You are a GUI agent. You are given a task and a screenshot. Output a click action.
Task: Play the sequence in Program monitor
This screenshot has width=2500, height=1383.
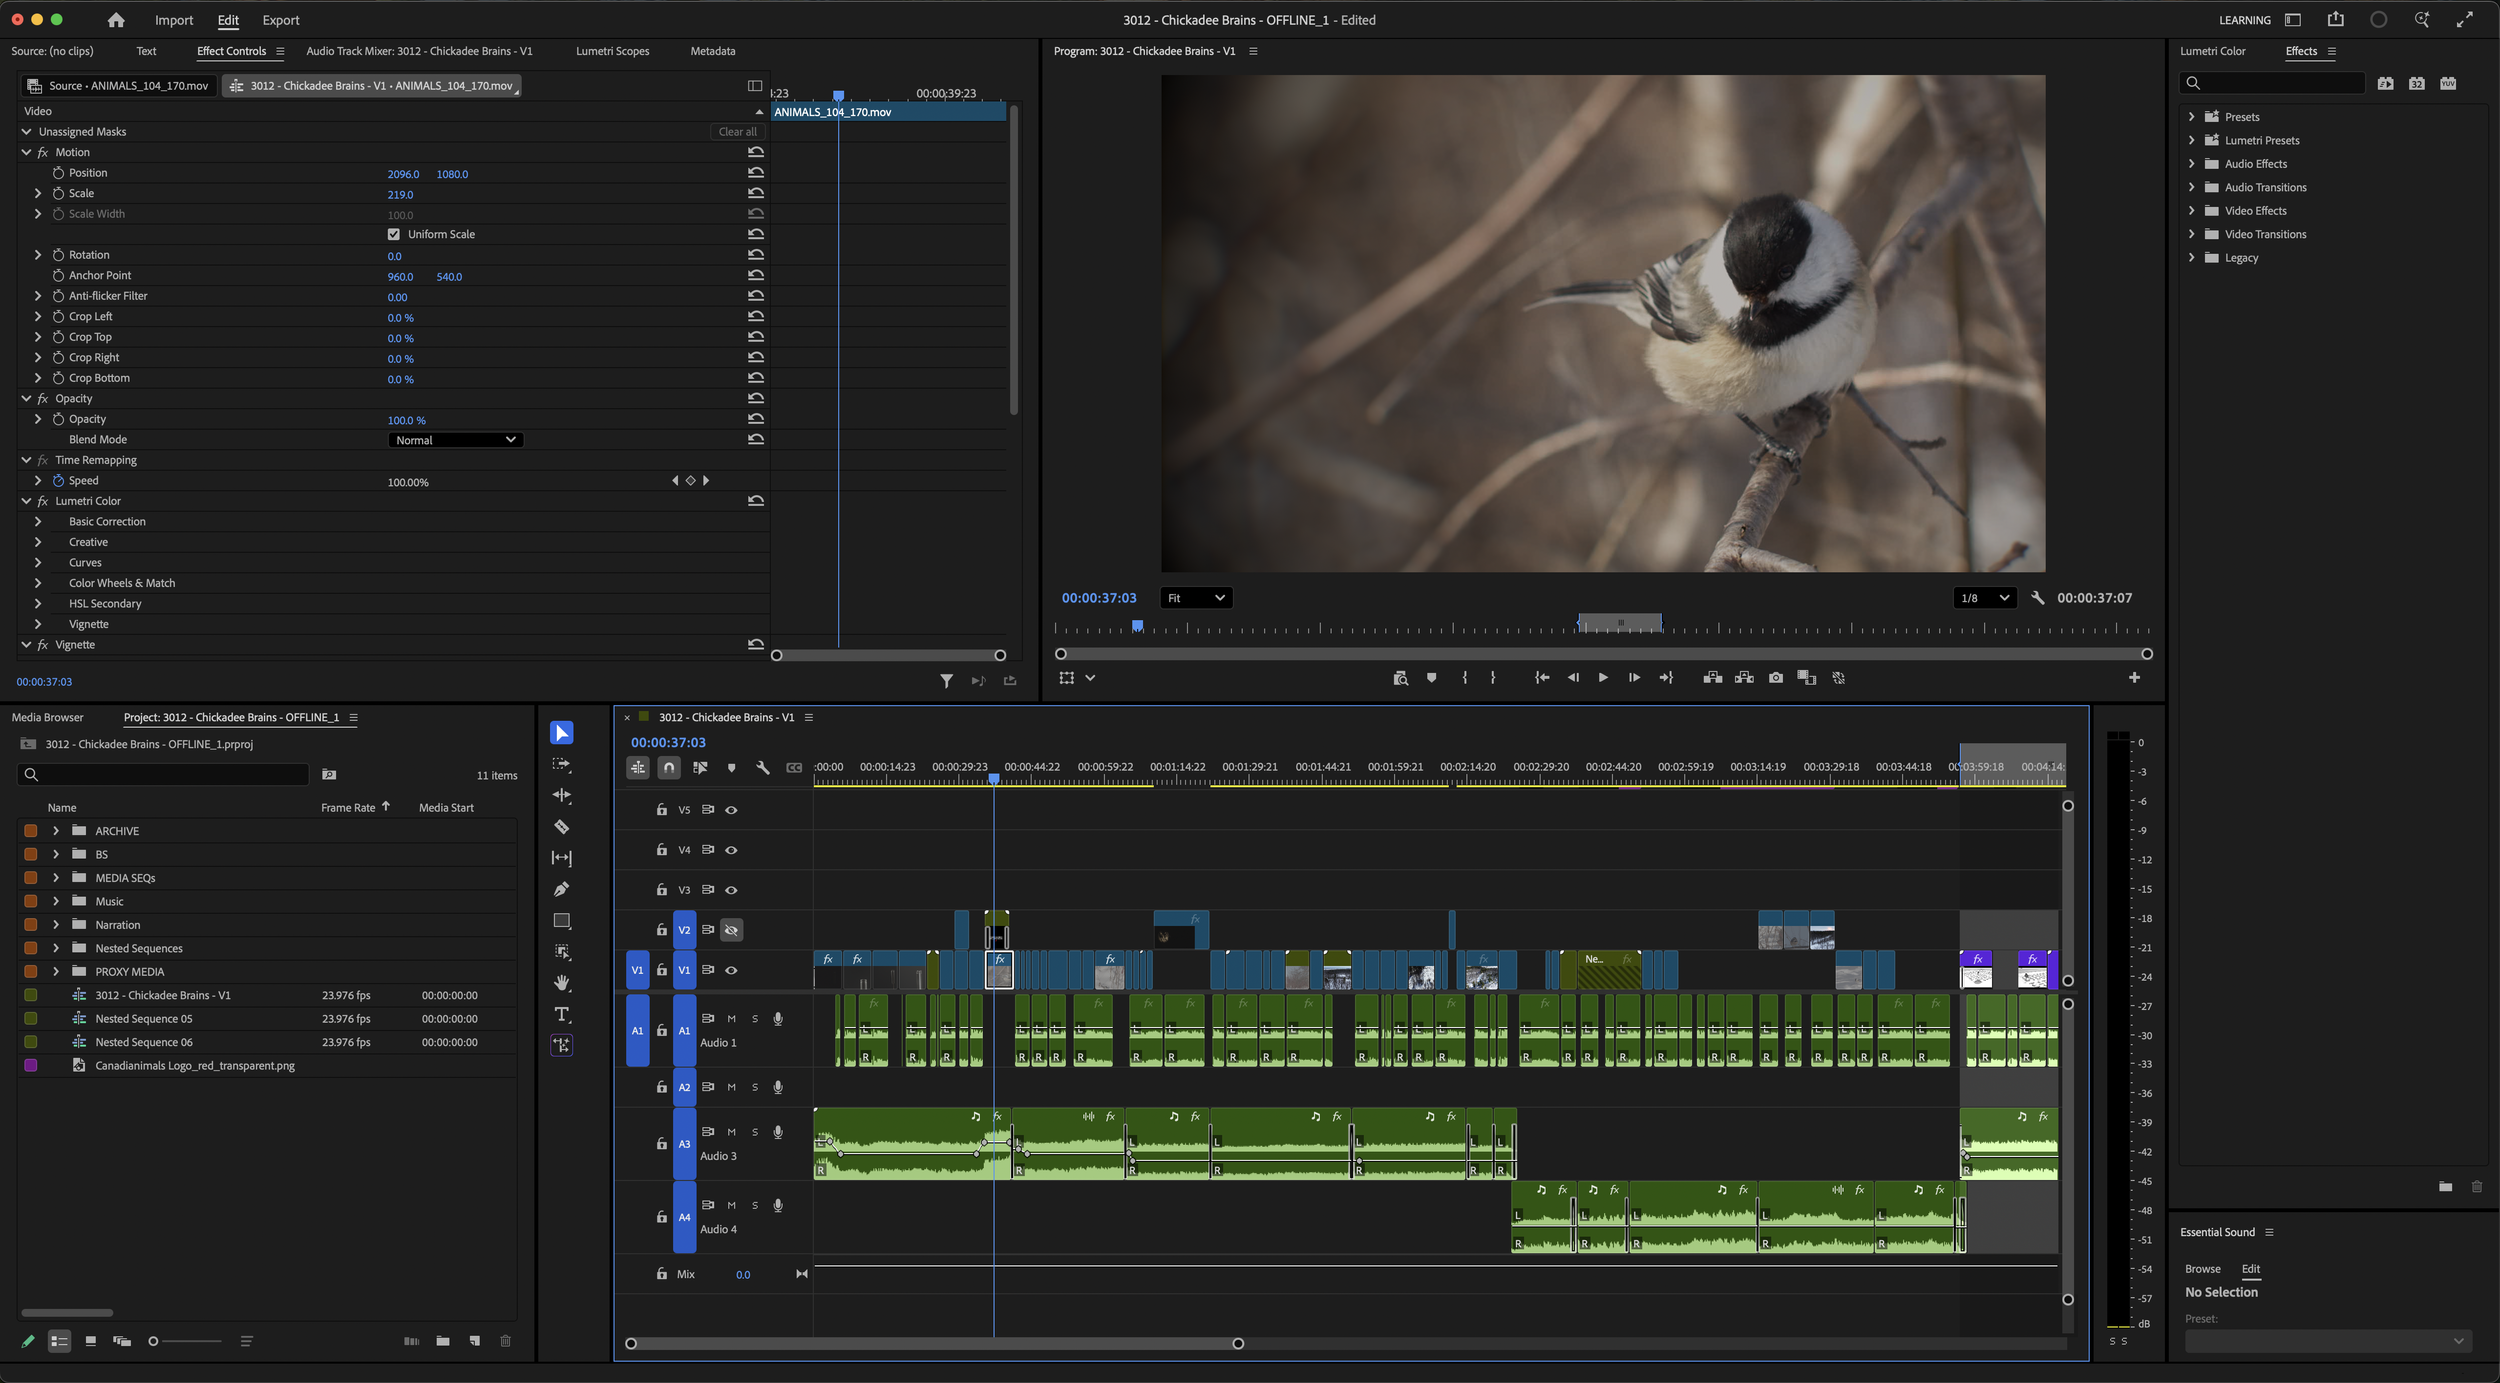pyautogui.click(x=1603, y=678)
